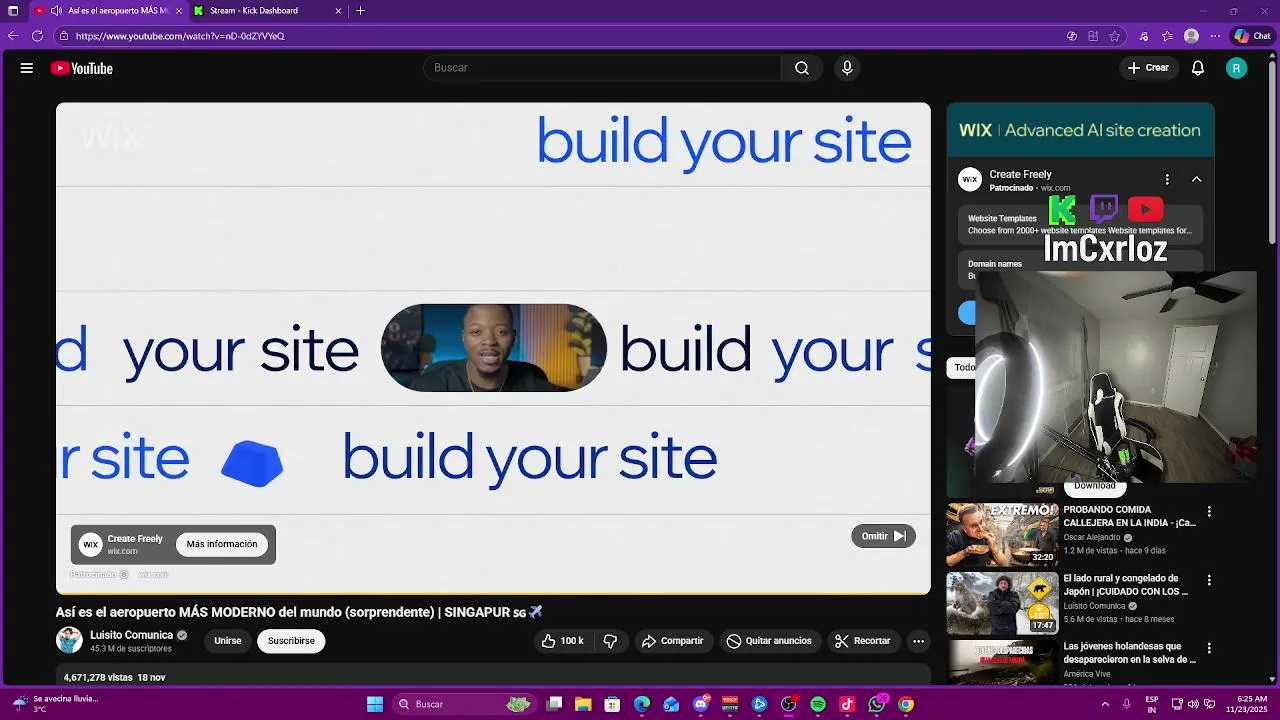Open ESP IN language input indicator
This screenshot has height=720, width=1280.
tap(1152, 704)
